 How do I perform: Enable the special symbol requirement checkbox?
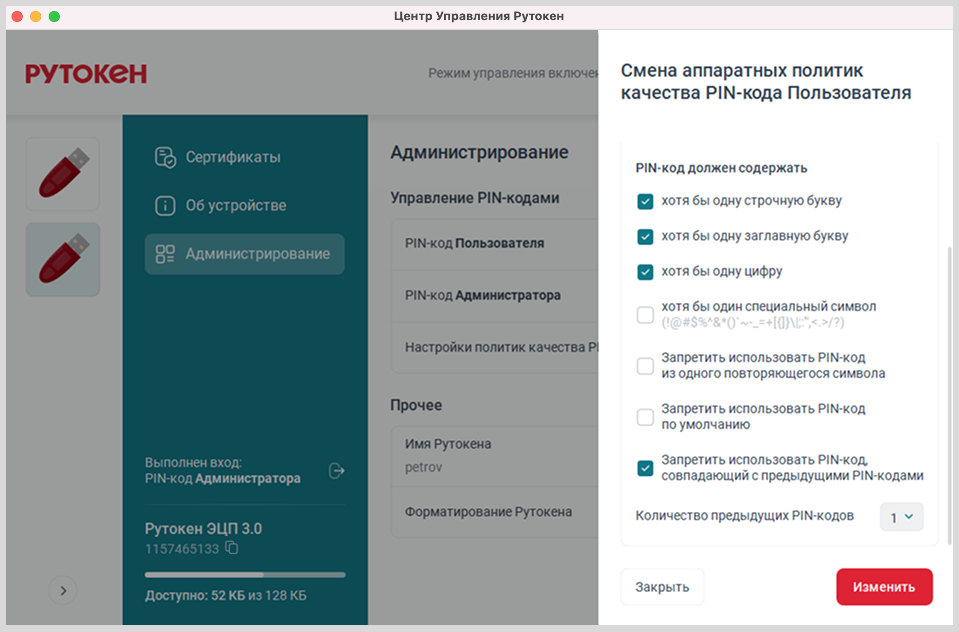tap(645, 315)
